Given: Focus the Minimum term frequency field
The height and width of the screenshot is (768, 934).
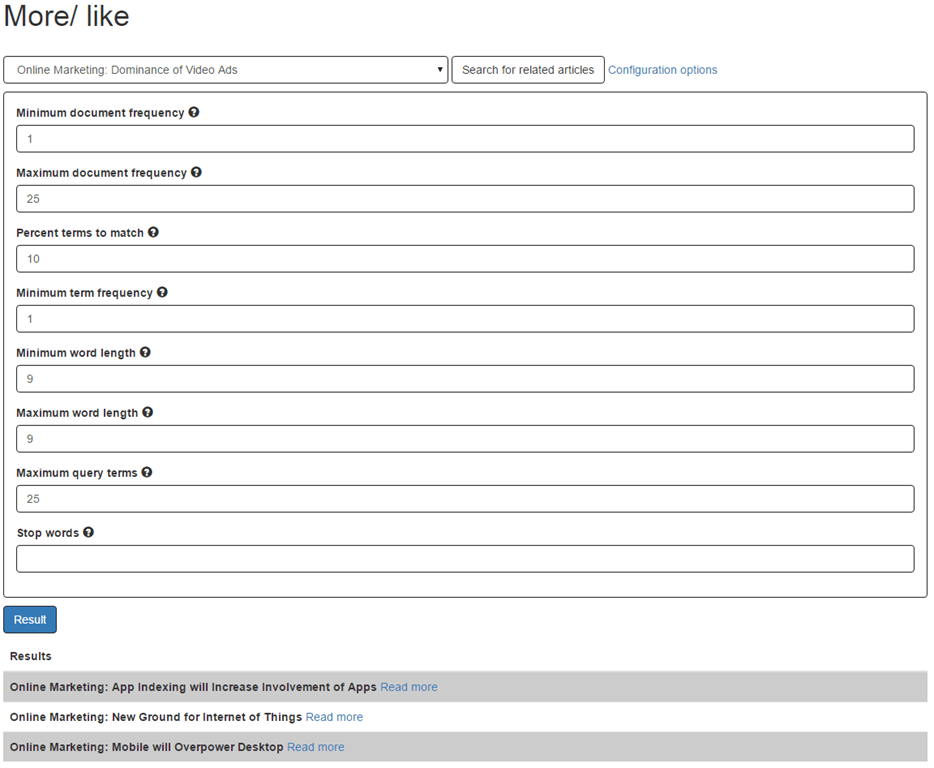Looking at the screenshot, I should coord(465,319).
